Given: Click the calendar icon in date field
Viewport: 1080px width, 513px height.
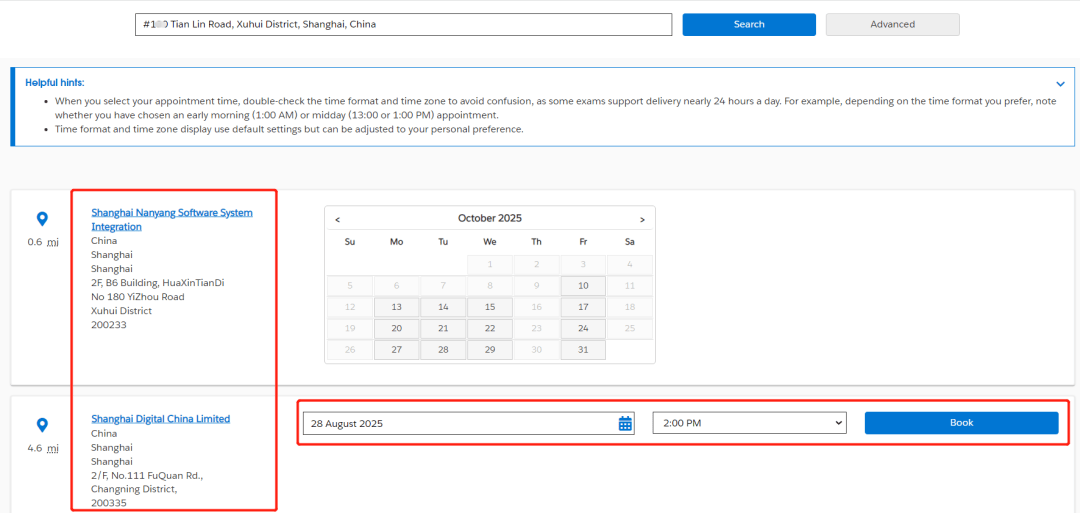Looking at the screenshot, I should click(625, 423).
